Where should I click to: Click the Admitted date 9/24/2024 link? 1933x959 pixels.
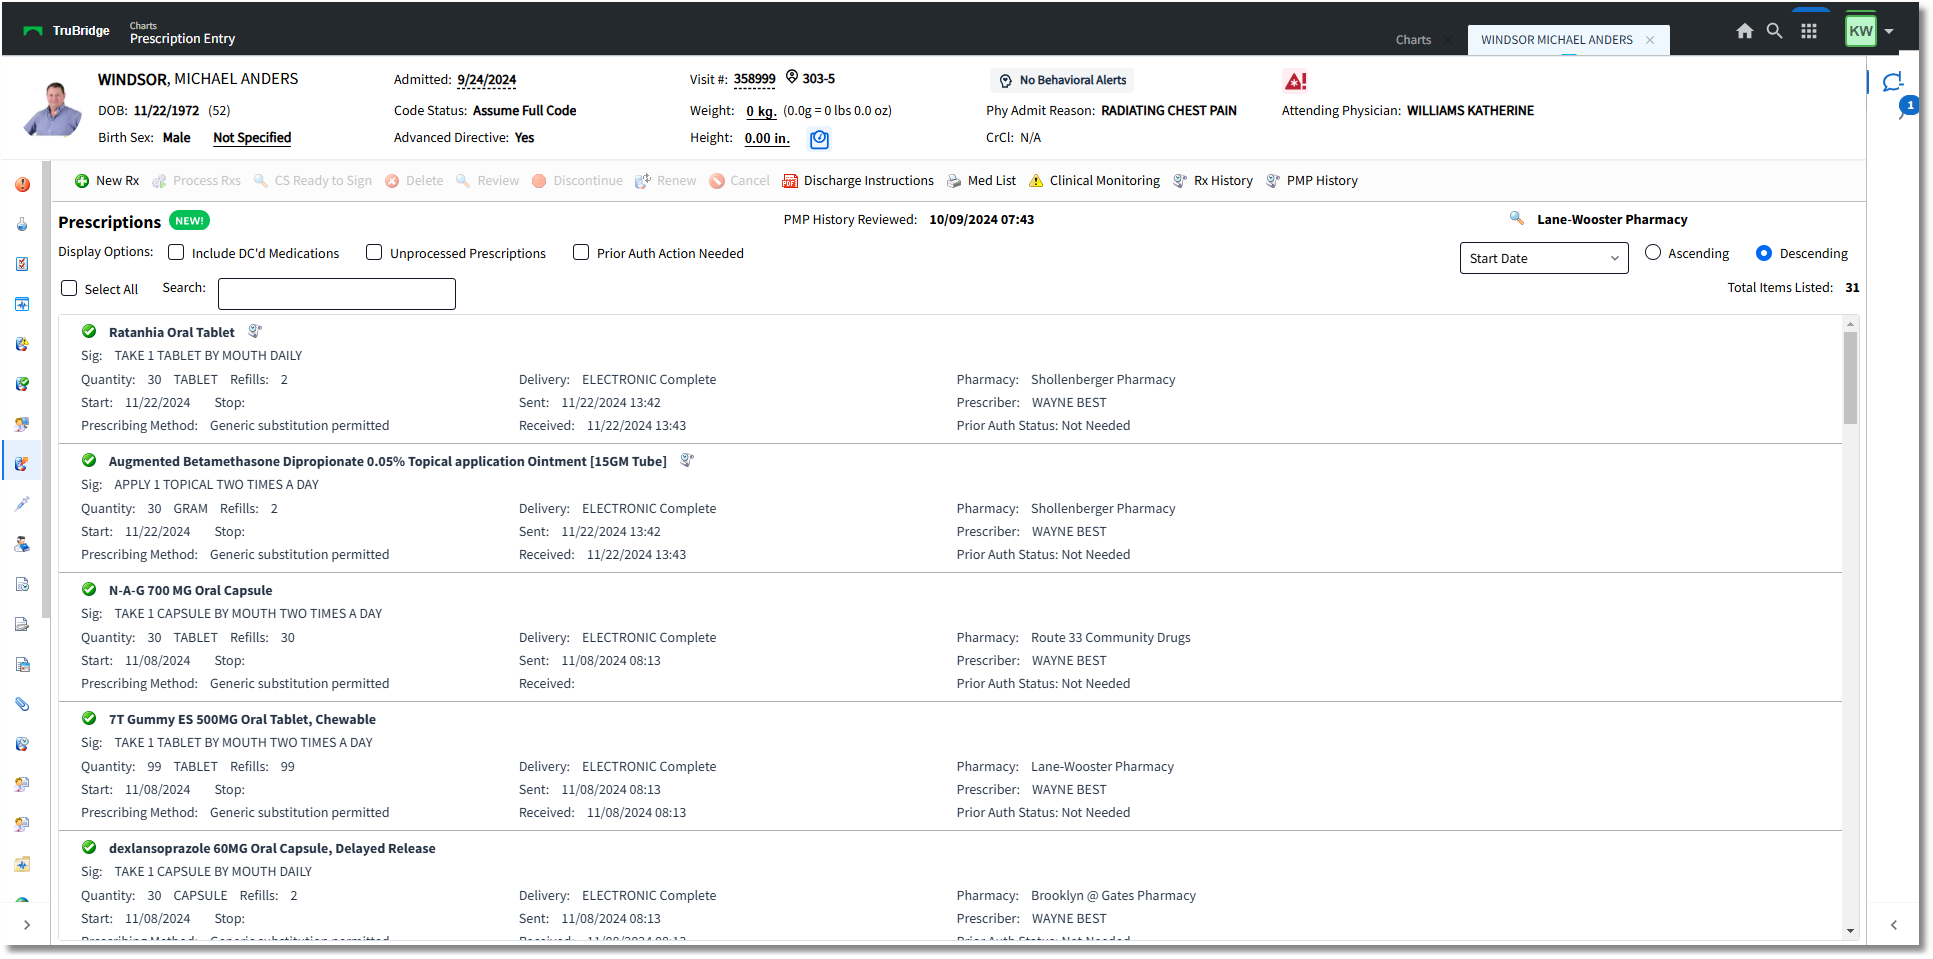[x=487, y=80]
